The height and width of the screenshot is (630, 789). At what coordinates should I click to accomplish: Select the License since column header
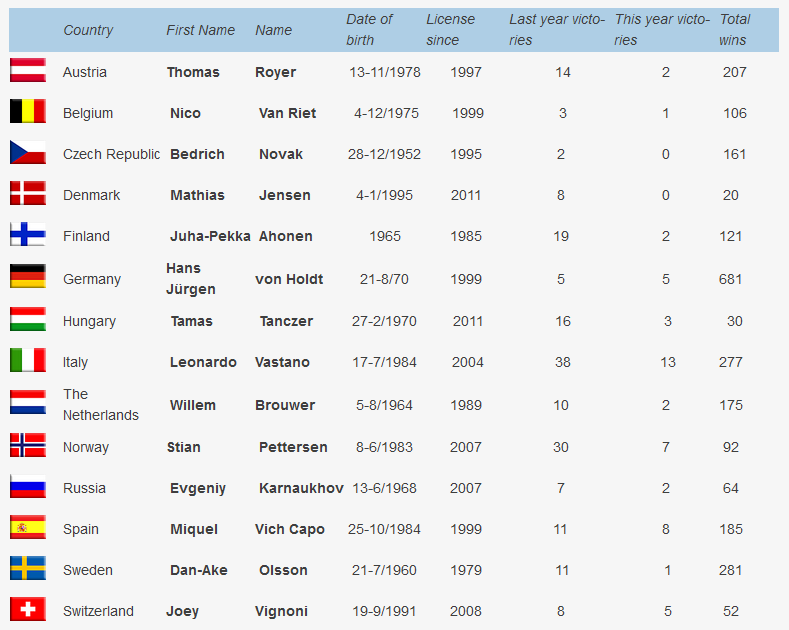coord(450,30)
